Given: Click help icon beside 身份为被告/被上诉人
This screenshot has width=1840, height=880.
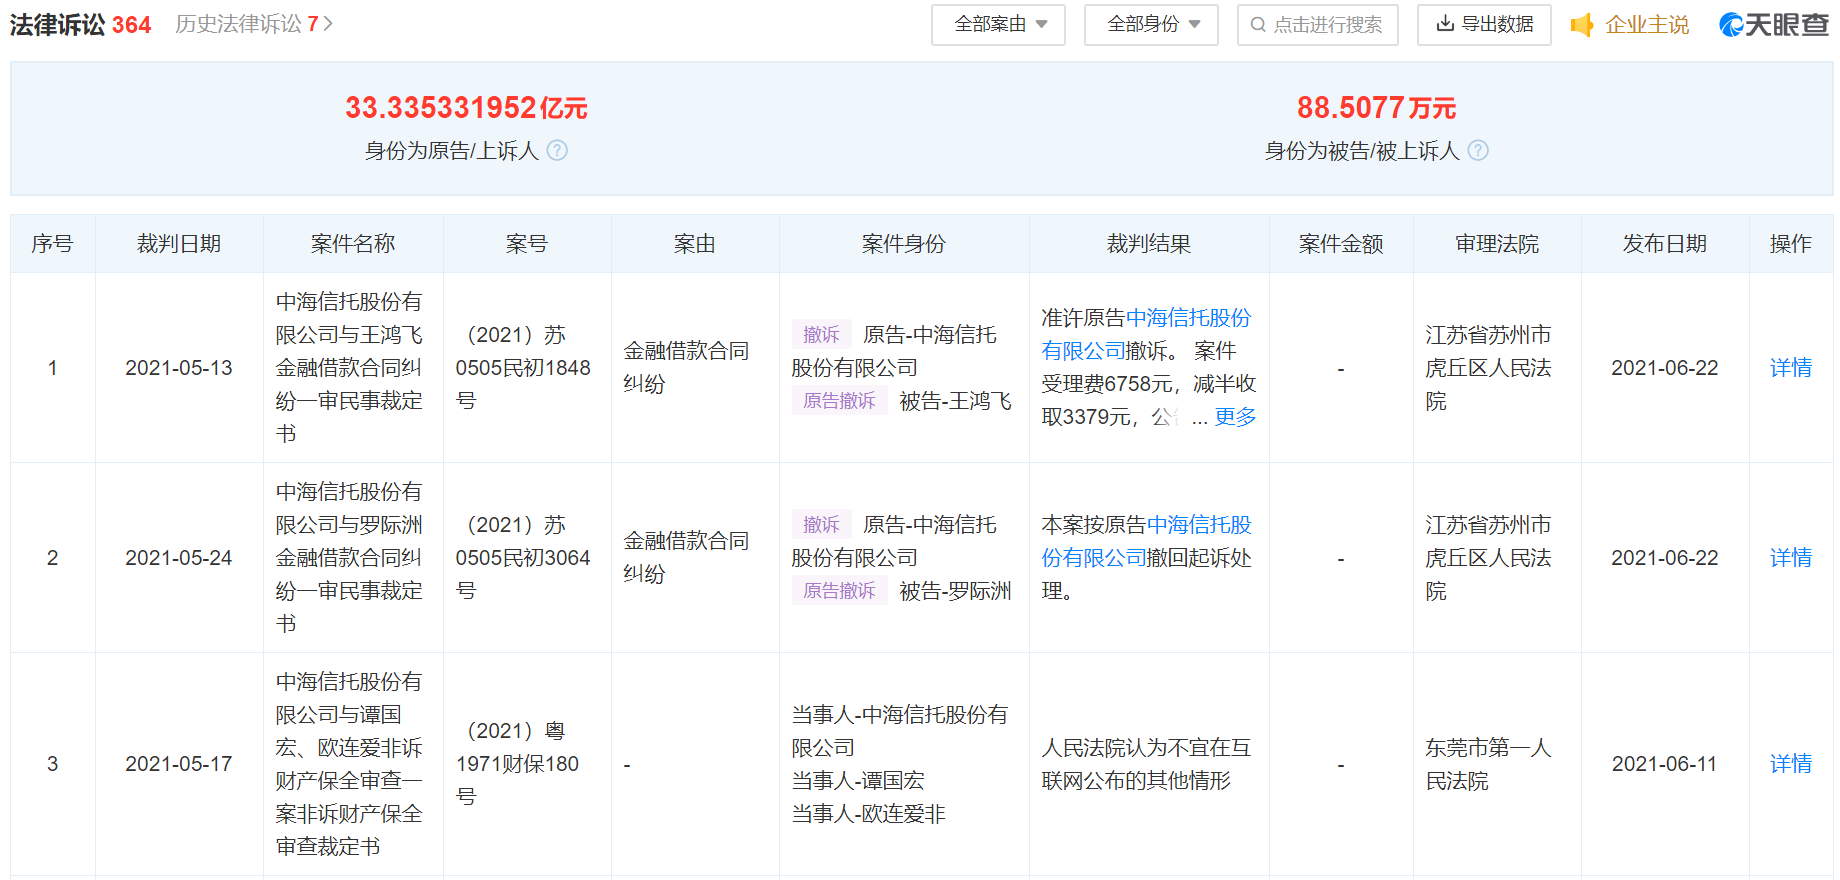Looking at the screenshot, I should (1478, 150).
